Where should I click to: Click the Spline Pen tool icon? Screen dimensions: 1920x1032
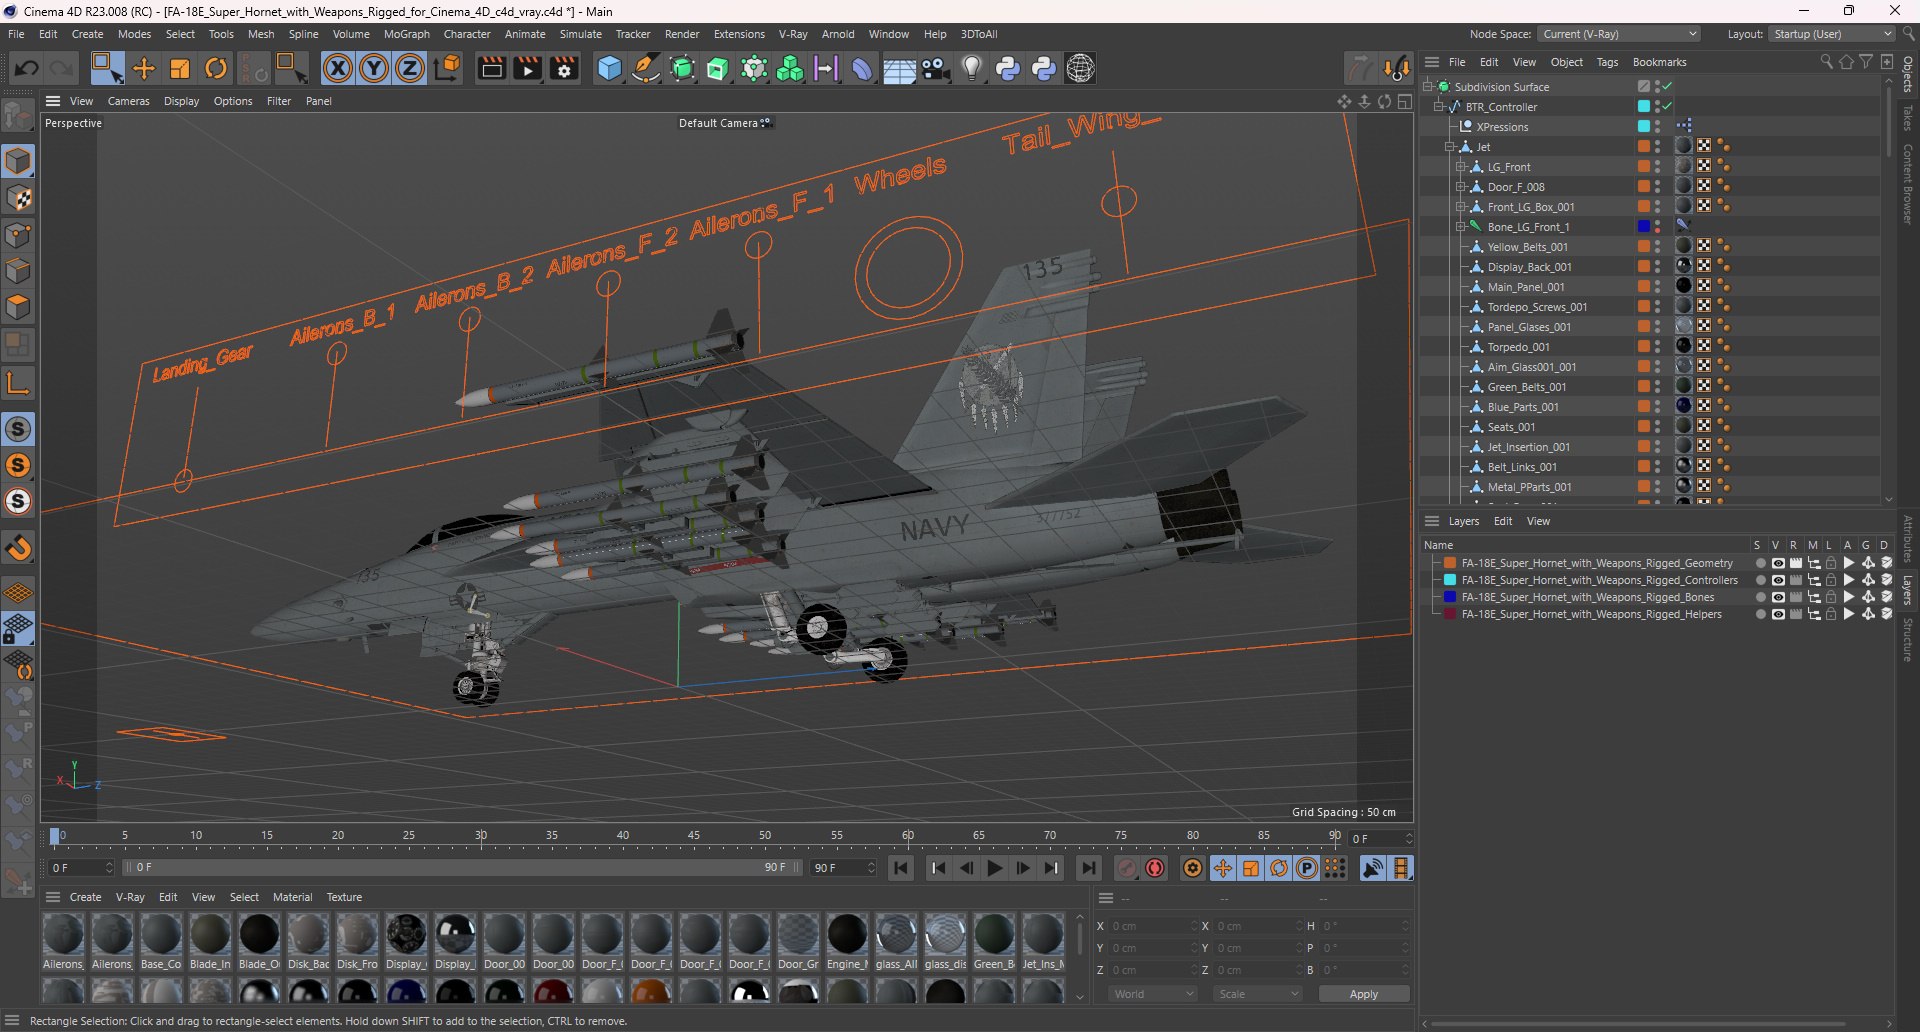[x=646, y=68]
